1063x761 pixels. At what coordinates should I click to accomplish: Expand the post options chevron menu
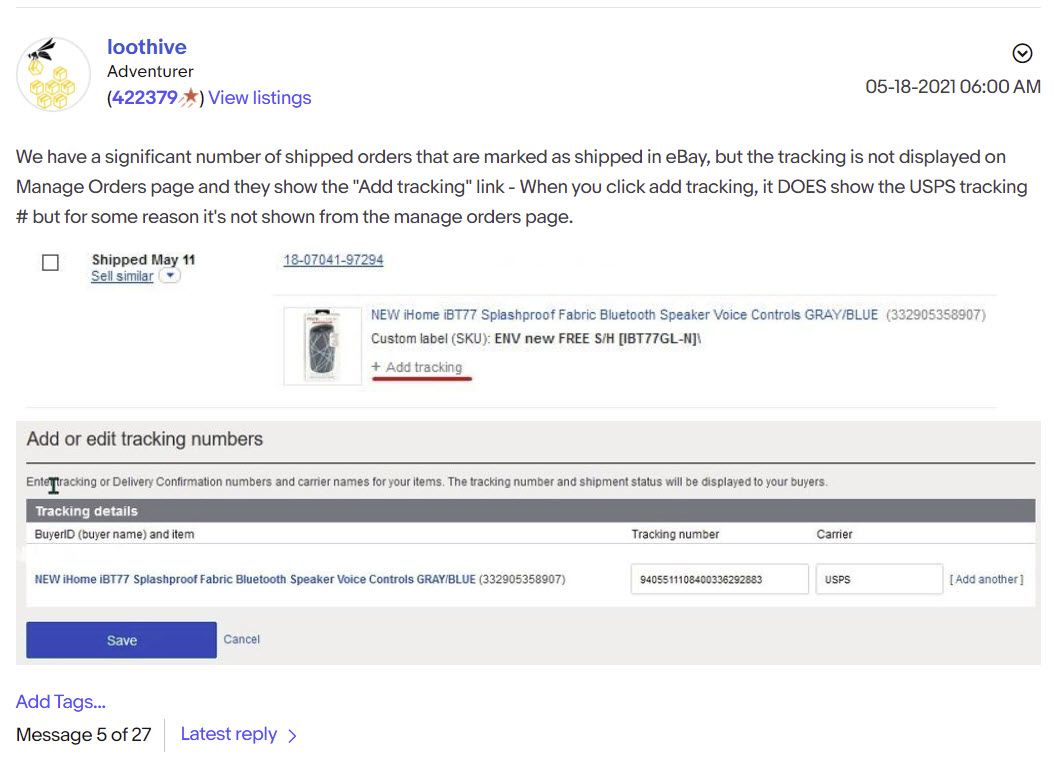pos(1022,53)
